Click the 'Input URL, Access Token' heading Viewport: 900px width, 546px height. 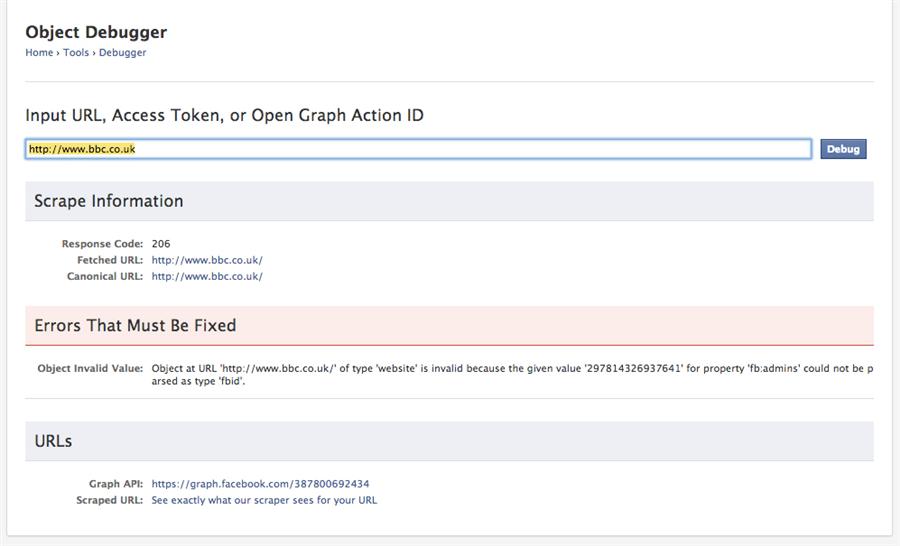(224, 115)
